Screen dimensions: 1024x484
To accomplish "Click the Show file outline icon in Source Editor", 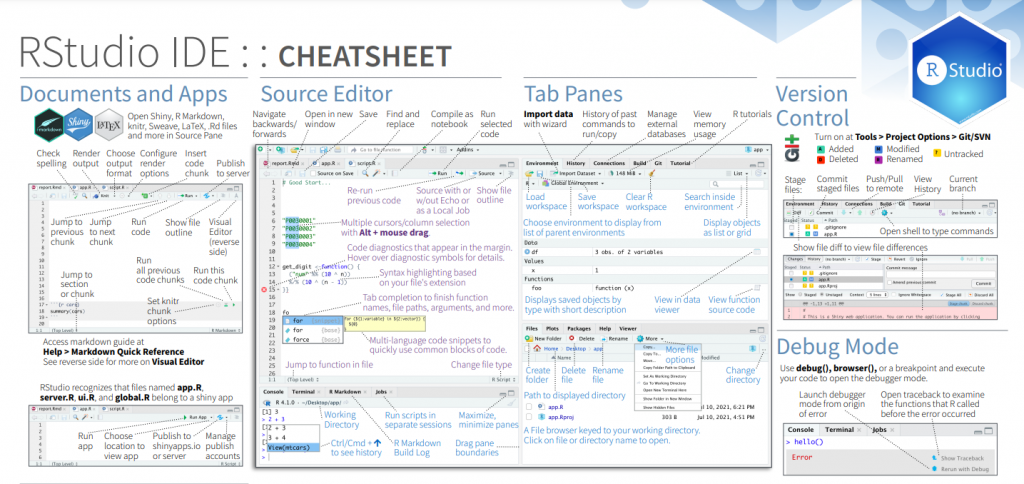I will pyautogui.click(x=510, y=173).
